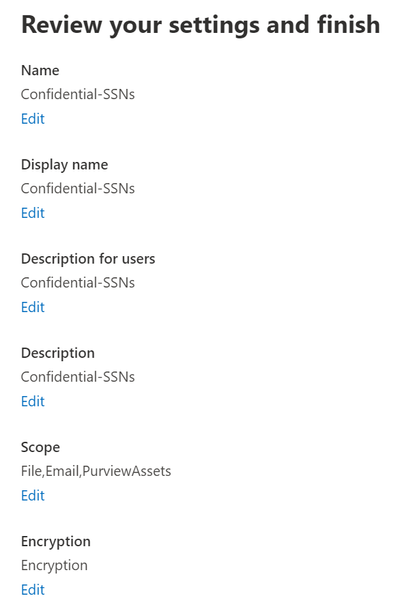This screenshot has width=400, height=601.
Task: Click the bold Encryption label
Action: point(56,542)
